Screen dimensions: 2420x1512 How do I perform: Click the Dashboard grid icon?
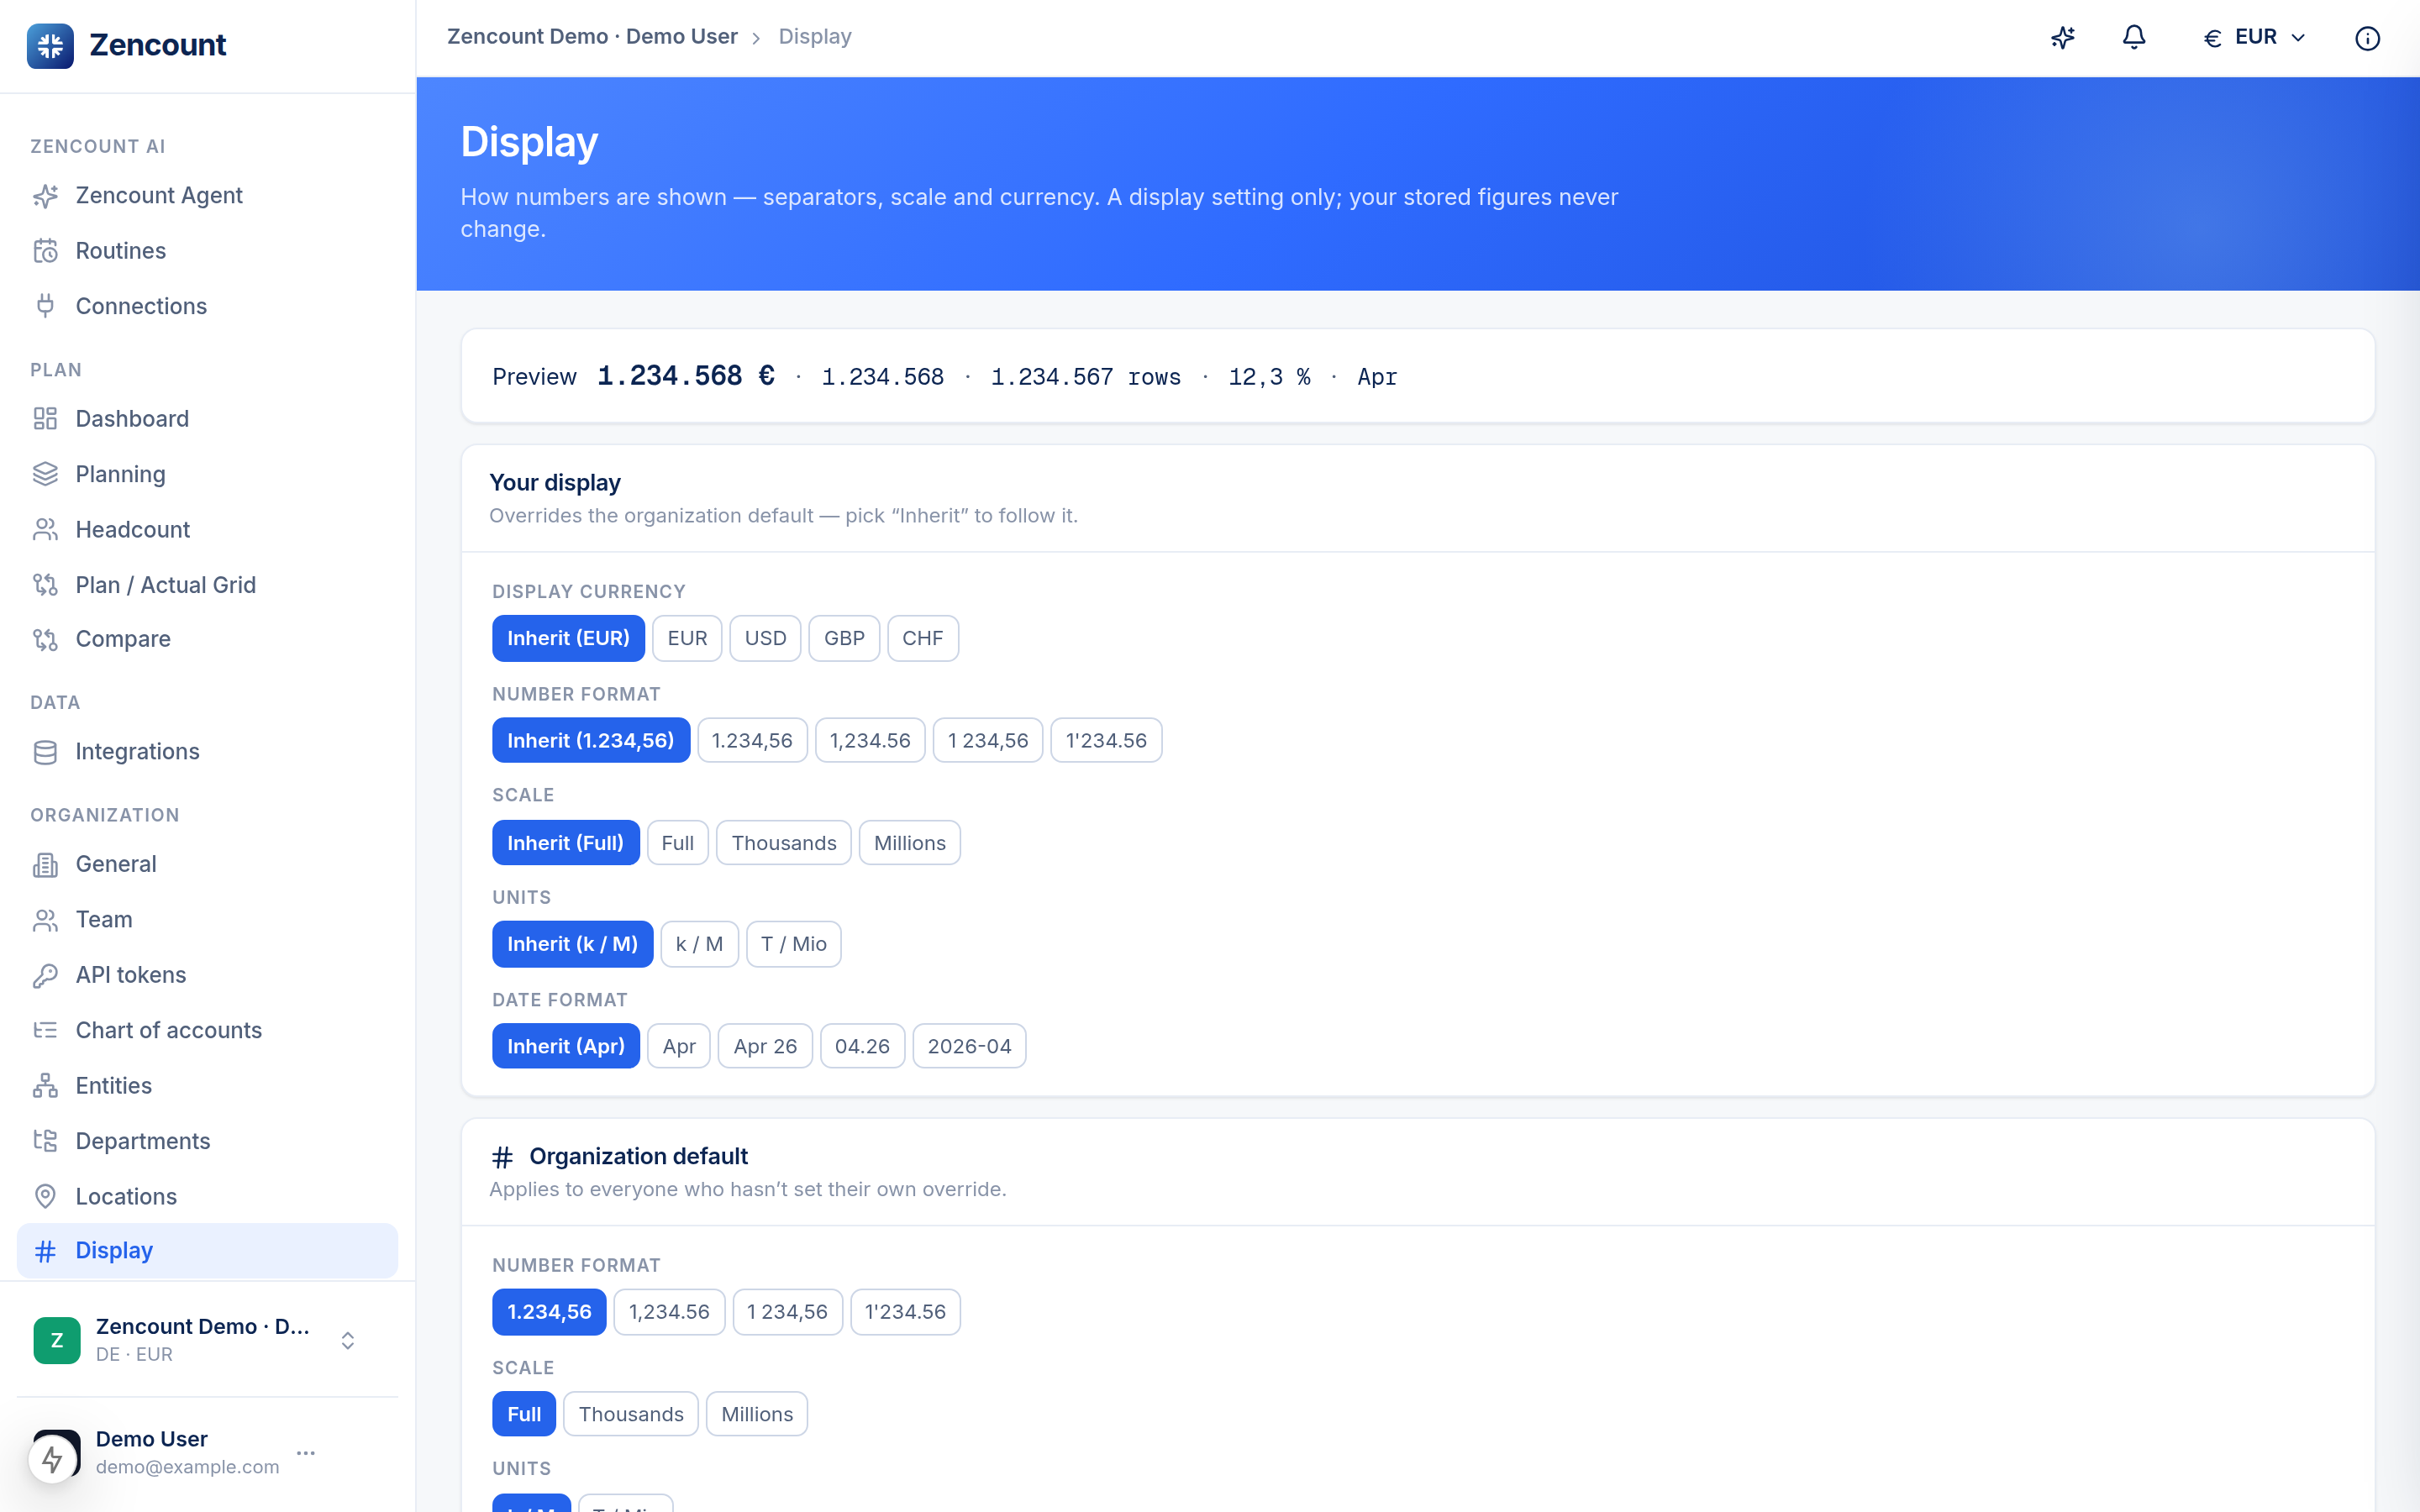pos(45,419)
